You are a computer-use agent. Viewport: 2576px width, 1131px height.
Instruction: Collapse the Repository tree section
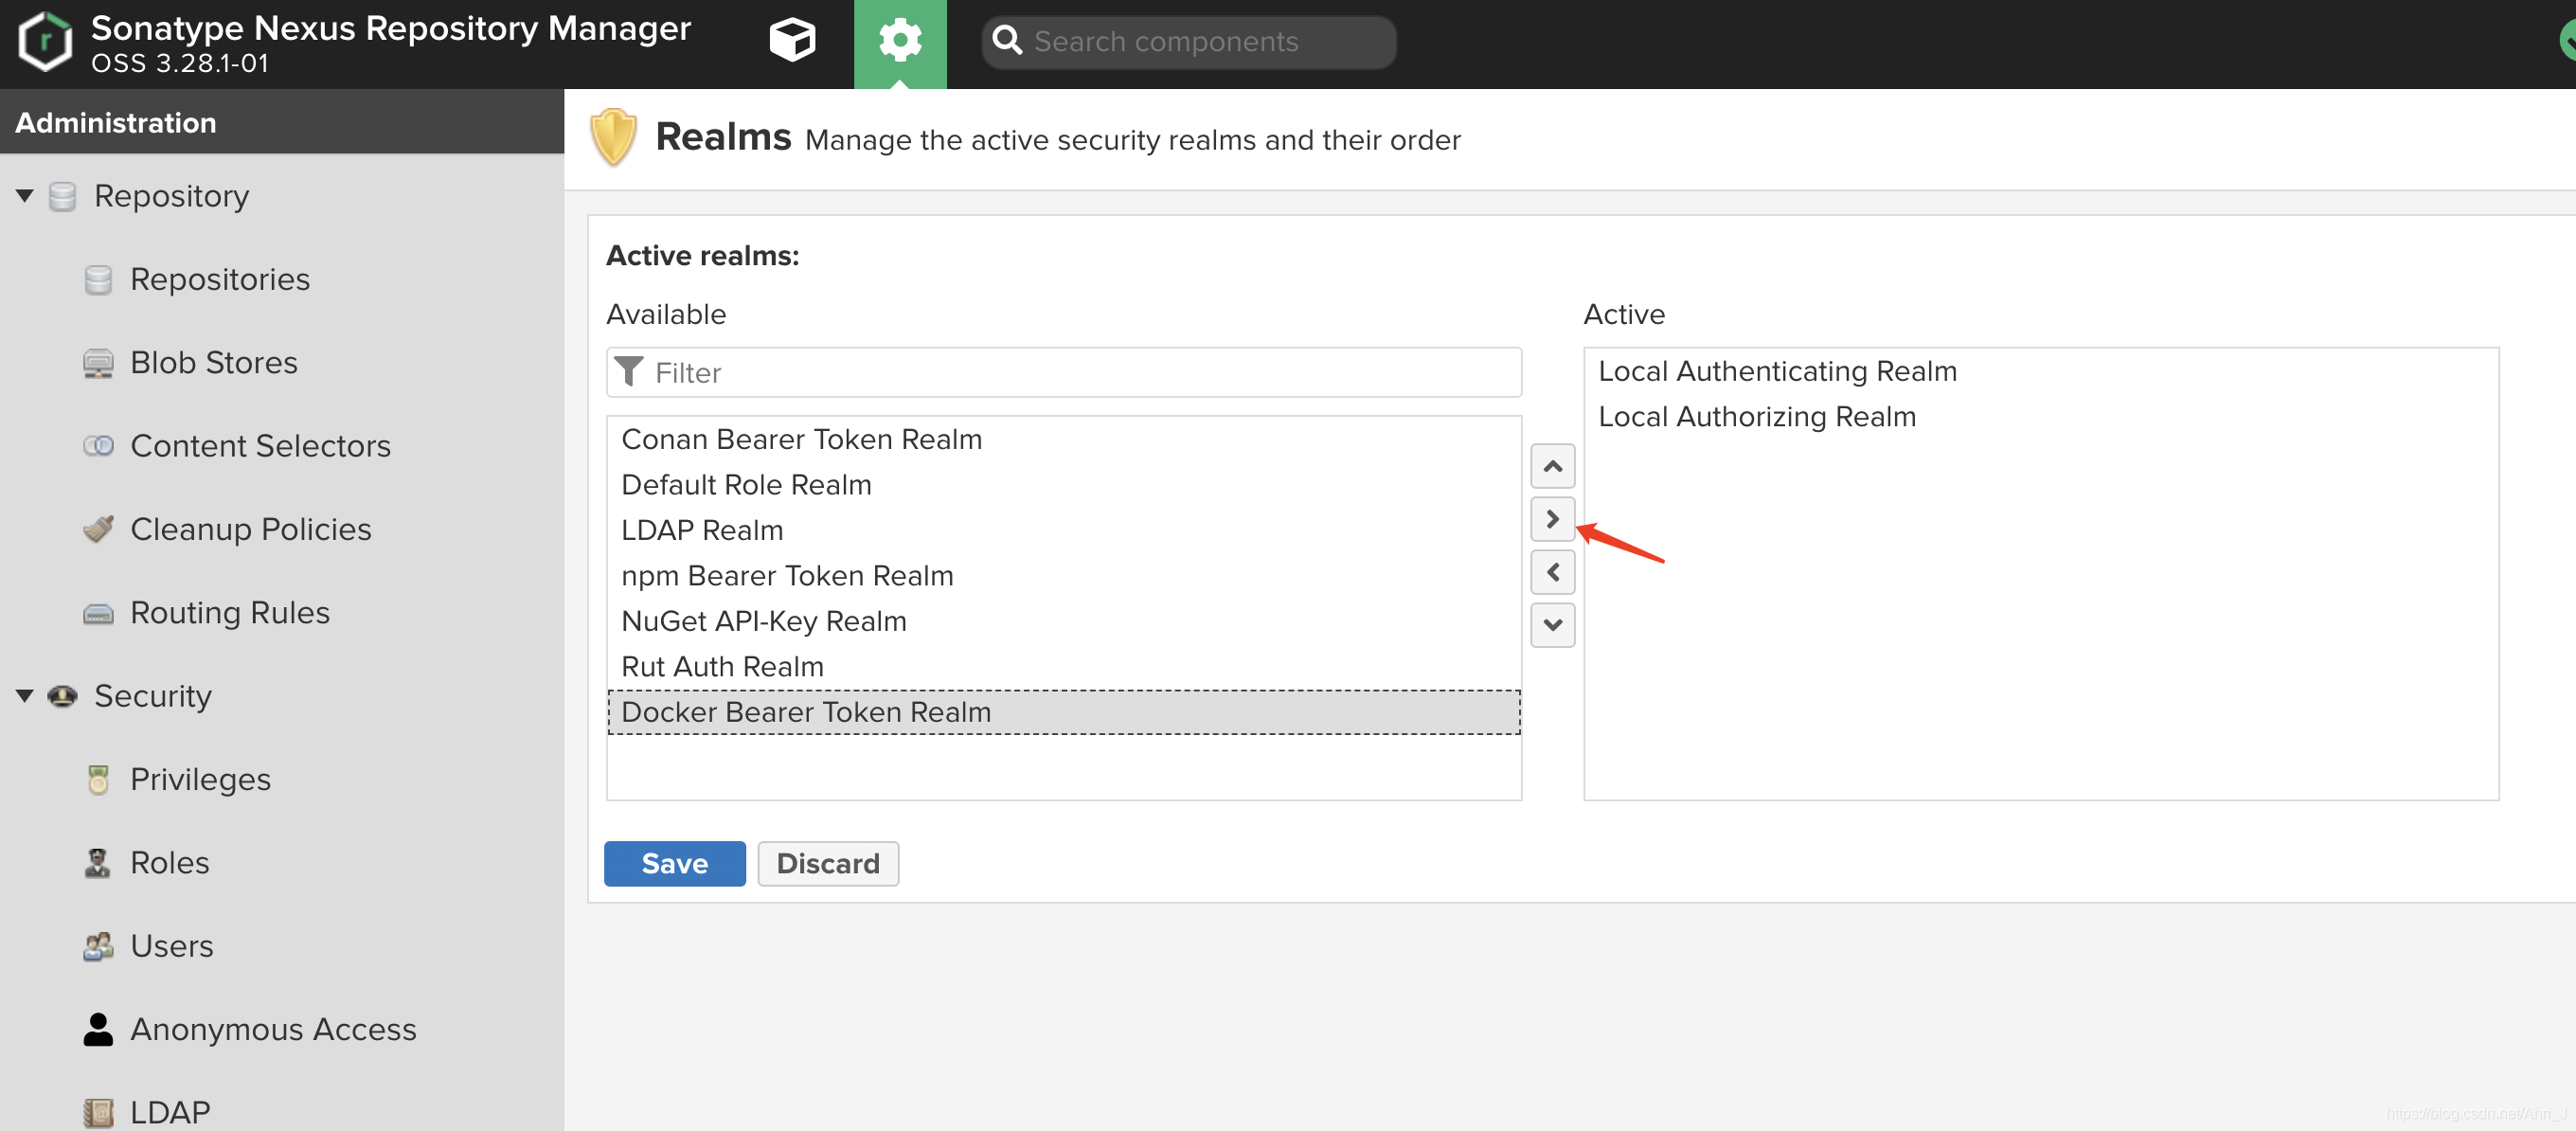25,196
